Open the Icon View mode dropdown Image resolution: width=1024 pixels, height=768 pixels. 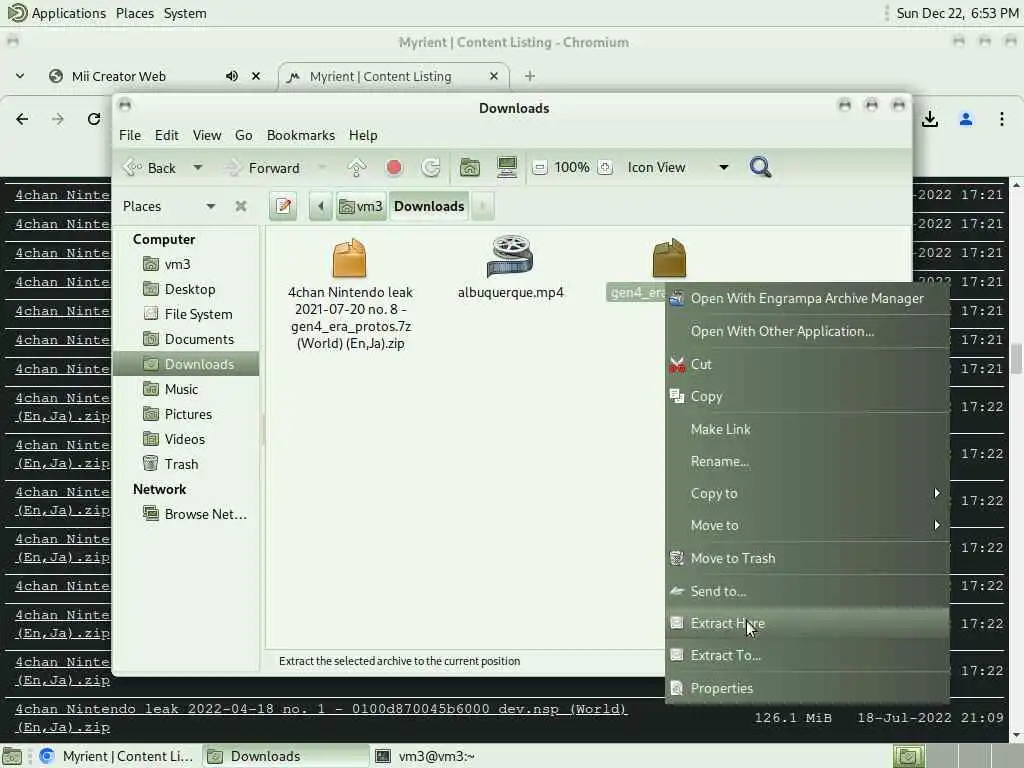(678, 168)
